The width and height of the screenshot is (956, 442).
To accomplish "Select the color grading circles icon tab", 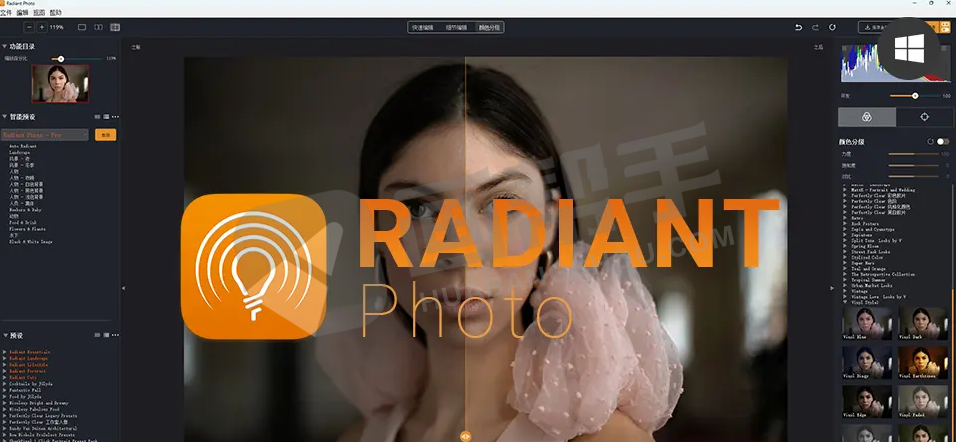I will pos(867,117).
